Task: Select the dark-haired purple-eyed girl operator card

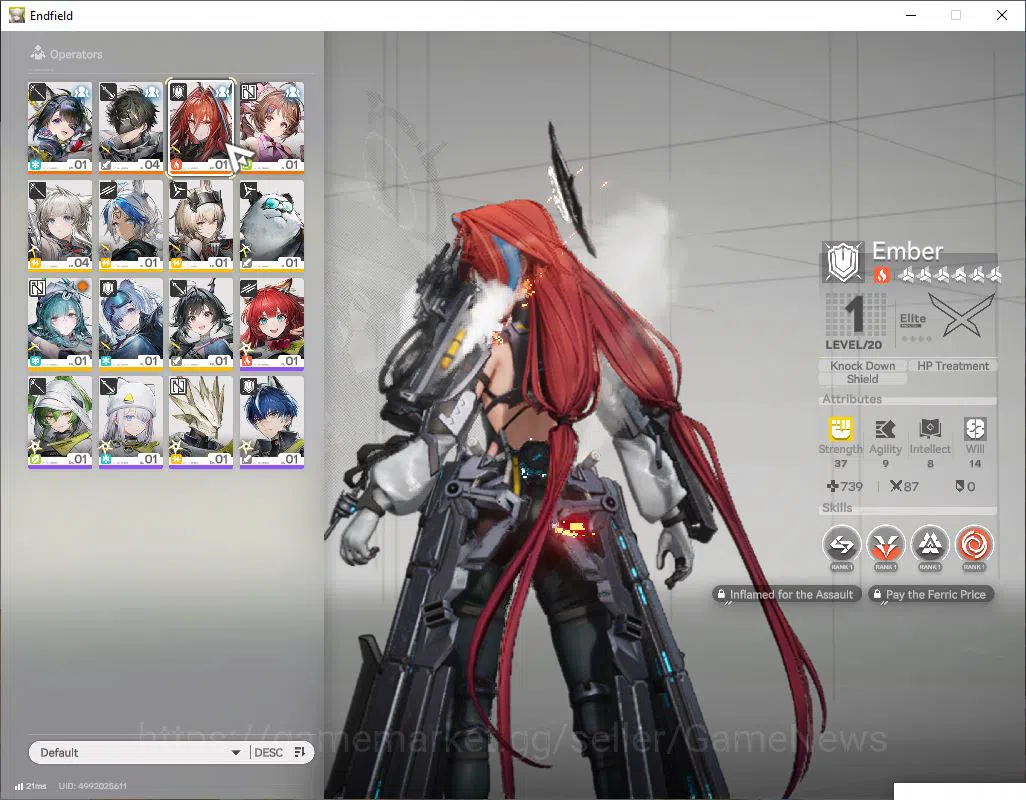Action: click(60, 127)
